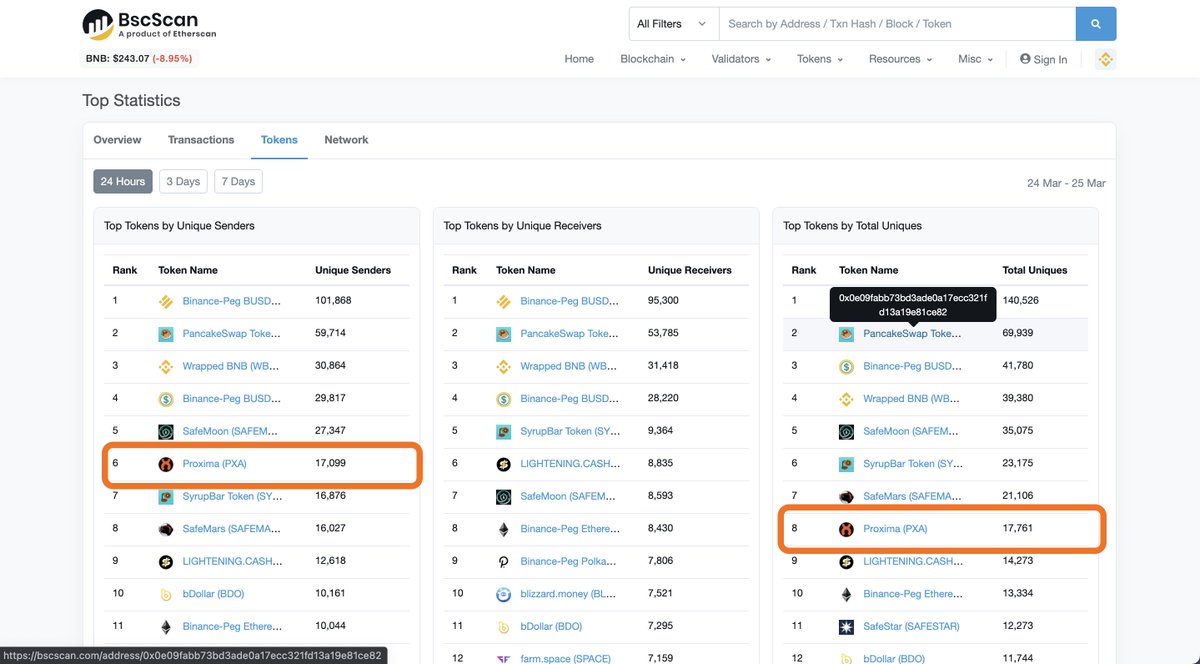This screenshot has height=664, width=1200.
Task: Click the 17,099 unique senders value
Action: pyautogui.click(x=330, y=464)
